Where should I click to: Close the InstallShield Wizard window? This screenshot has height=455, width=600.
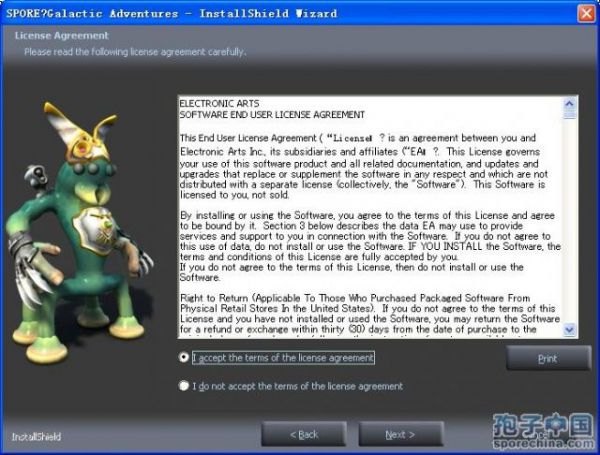tap(587, 13)
